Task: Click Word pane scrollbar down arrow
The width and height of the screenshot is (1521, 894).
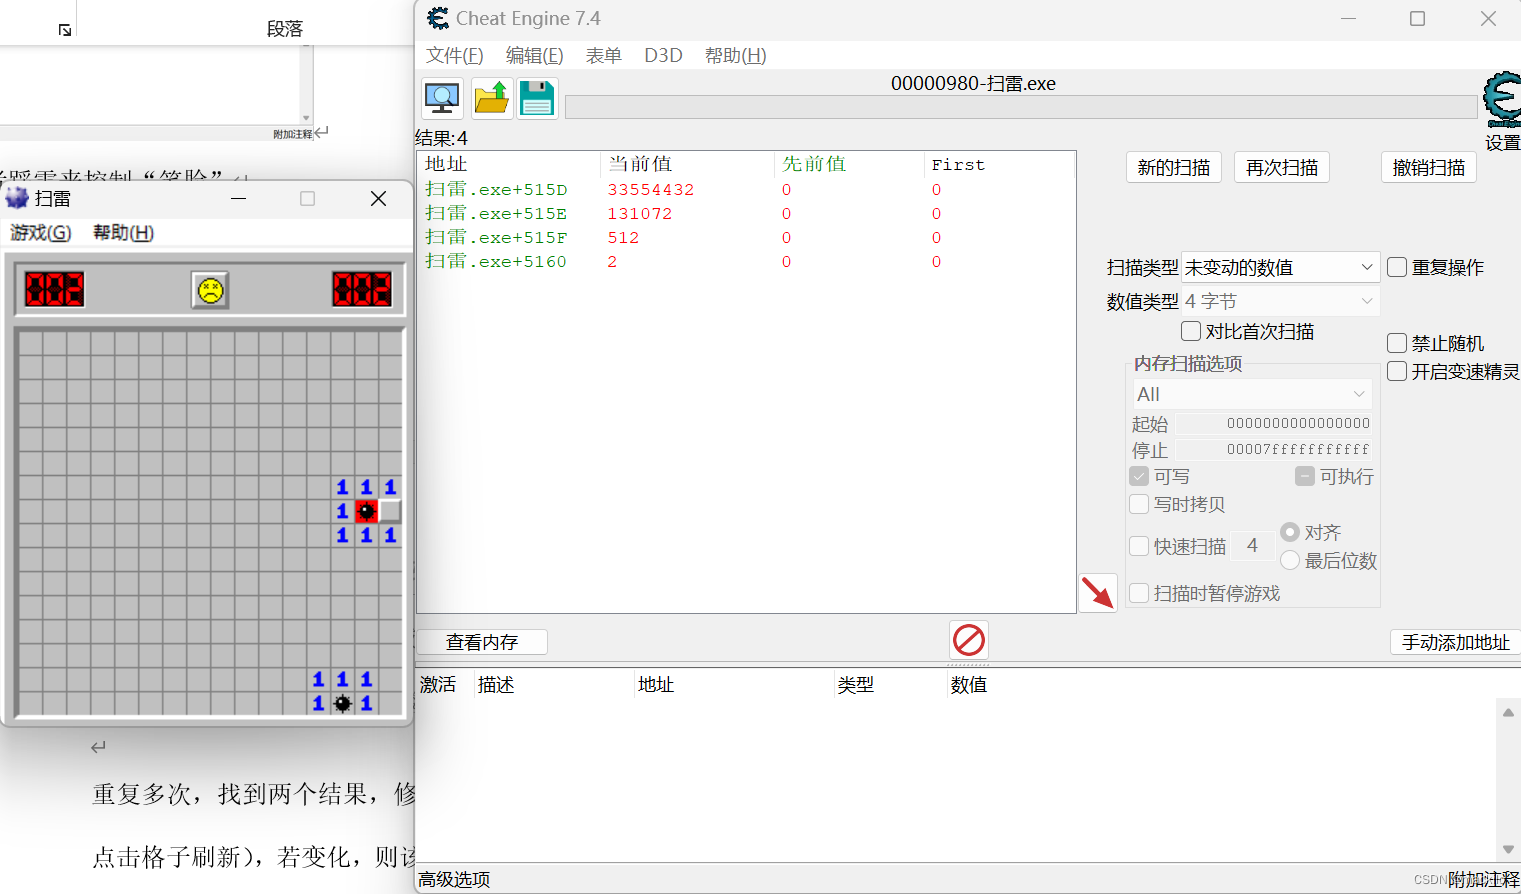Action: 306,118
